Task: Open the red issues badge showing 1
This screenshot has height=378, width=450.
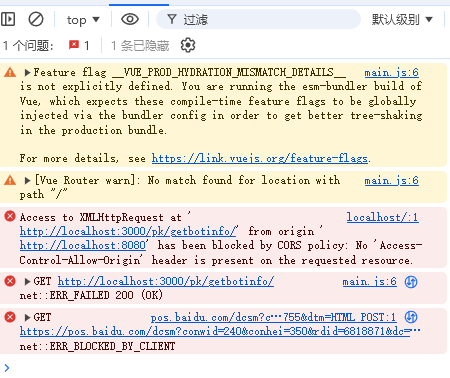Action: tap(79, 45)
